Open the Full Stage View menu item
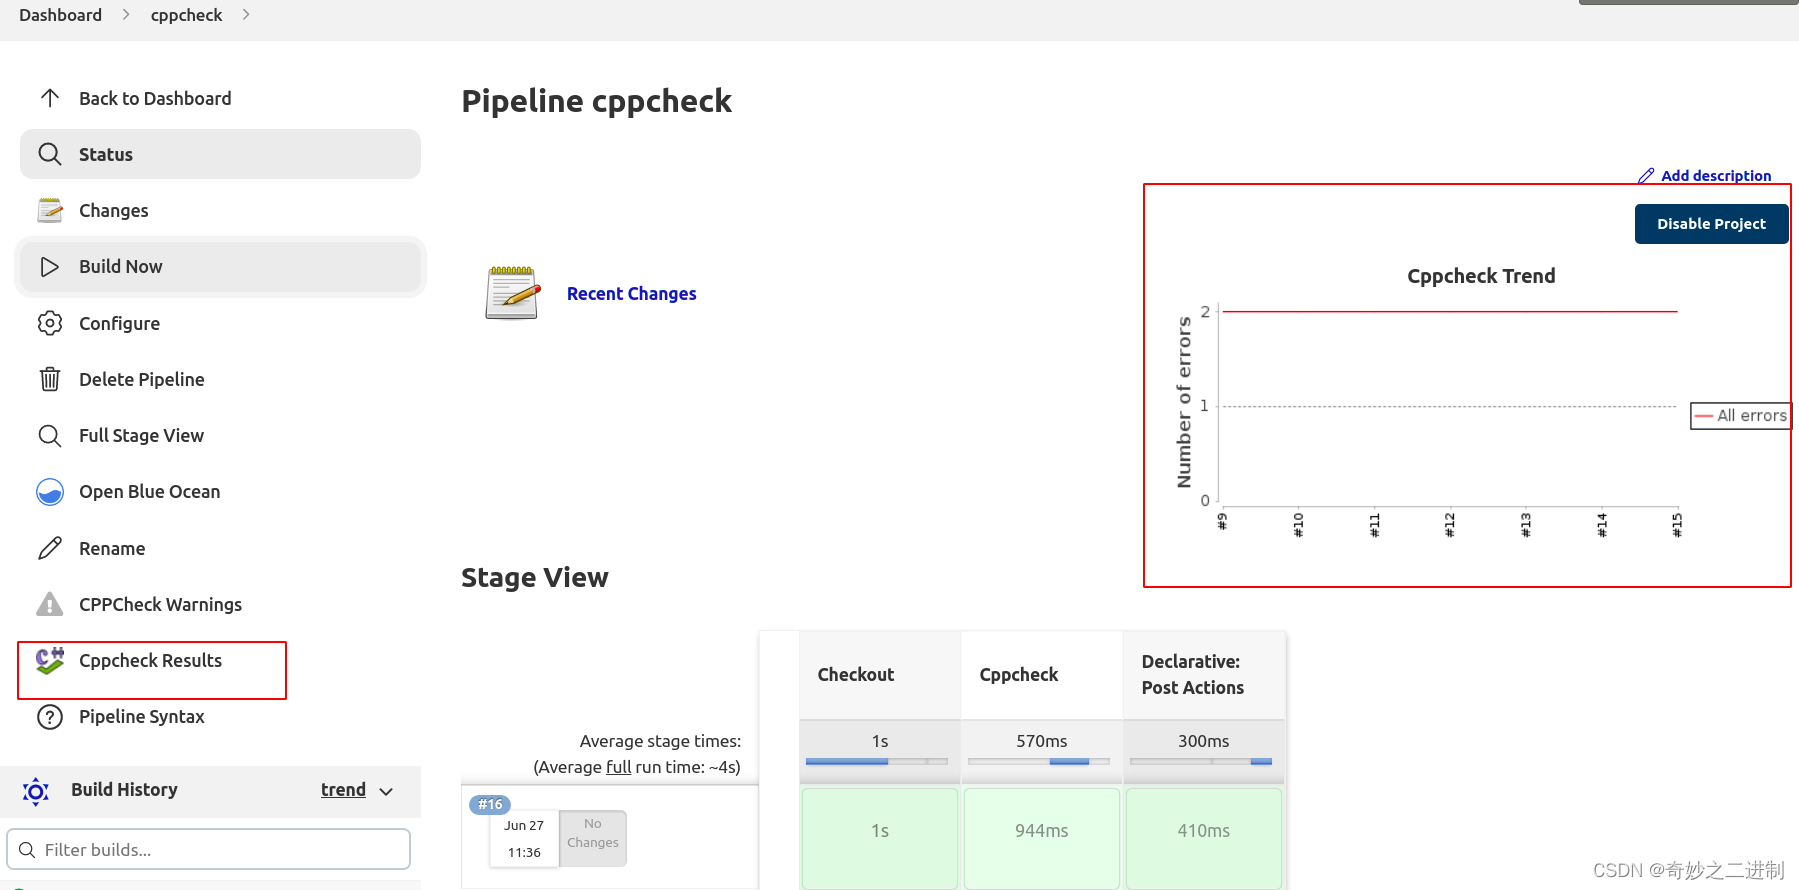This screenshot has width=1799, height=890. coord(141,436)
